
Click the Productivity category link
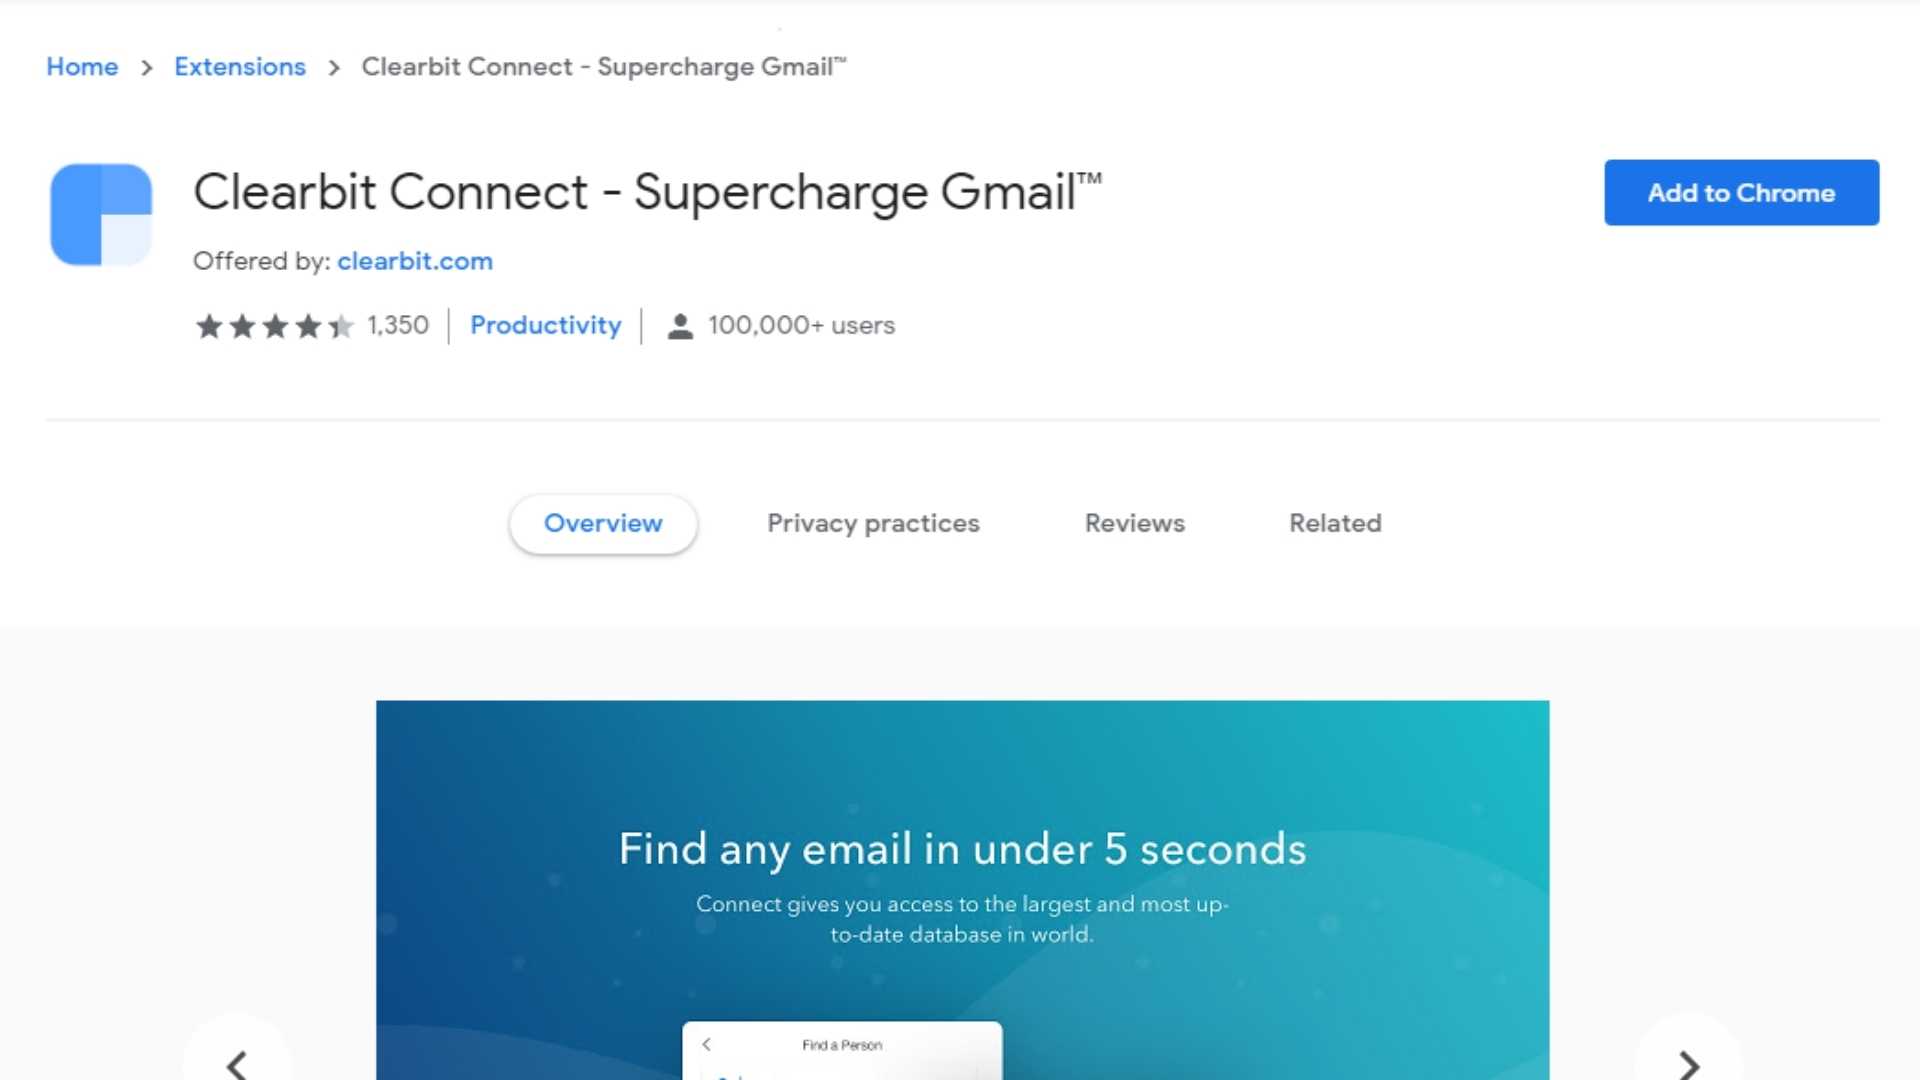tap(545, 324)
